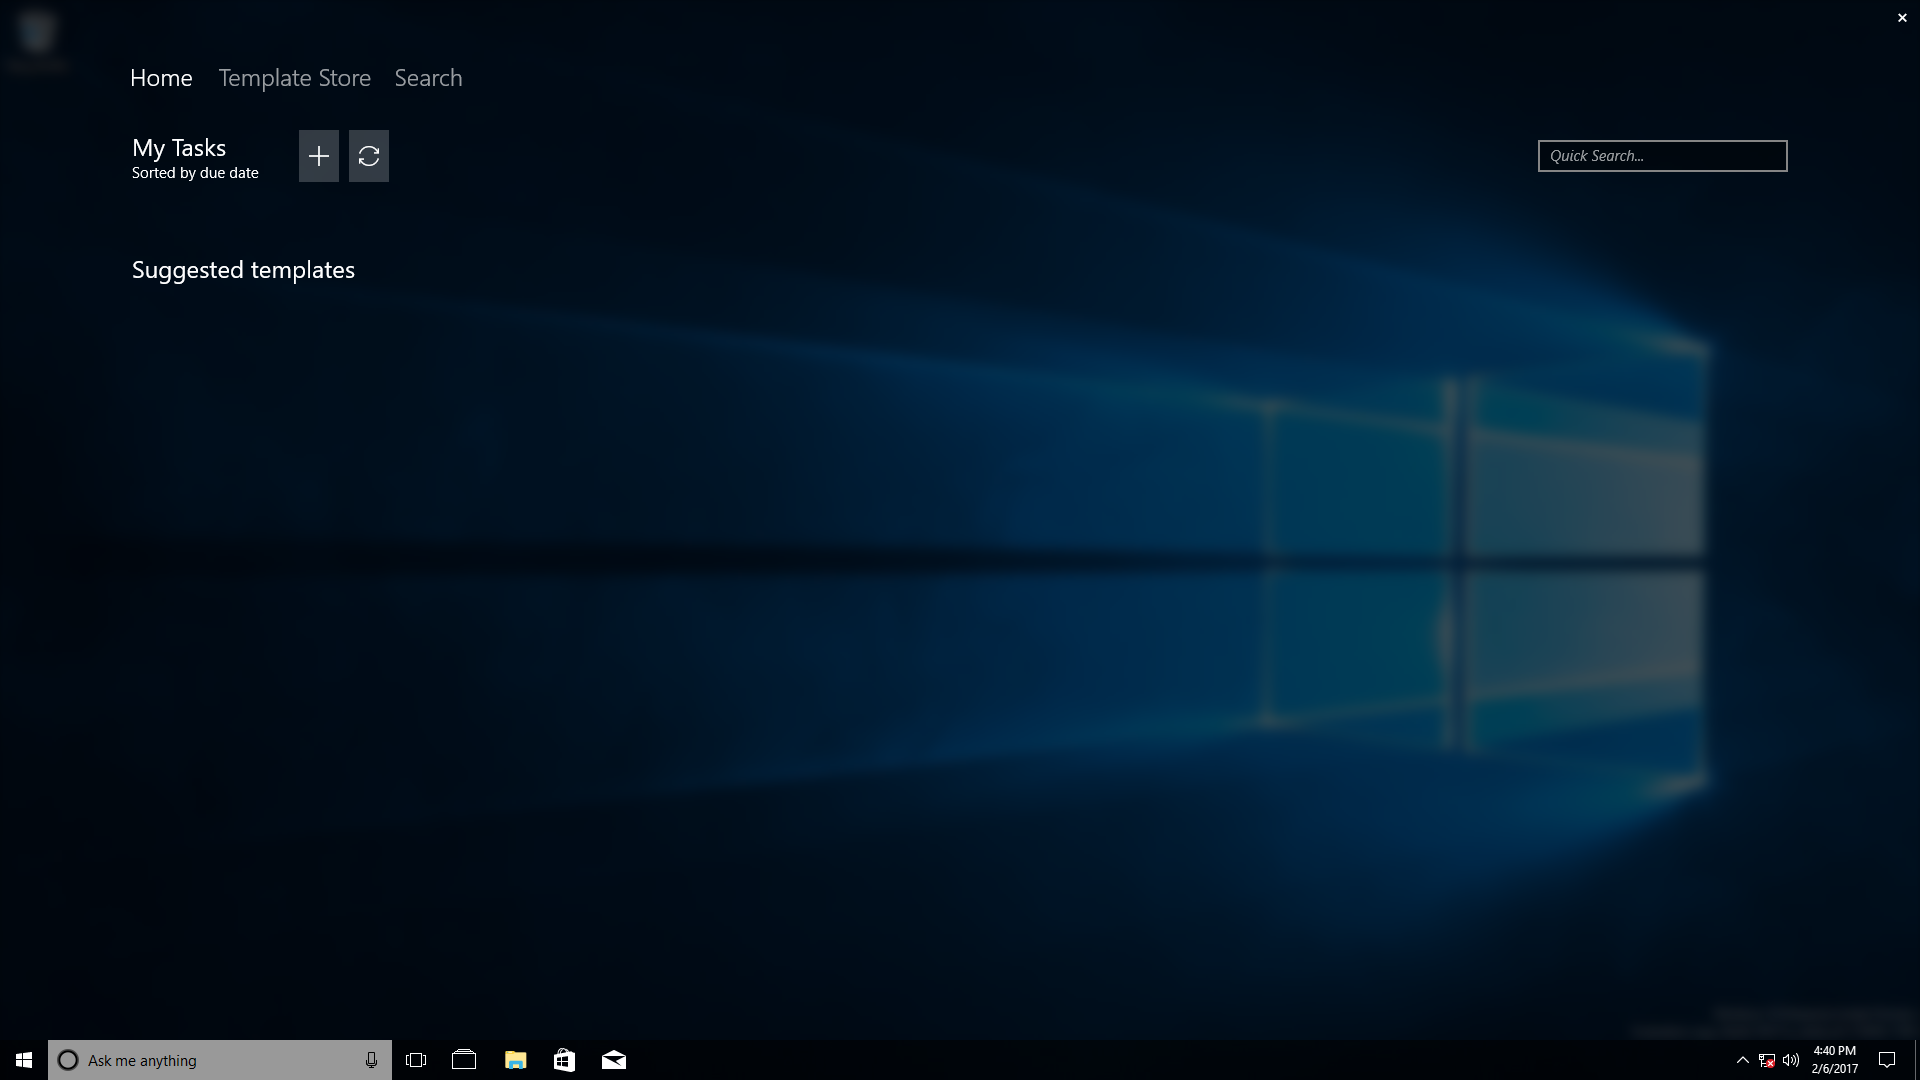The image size is (1920, 1080).
Task: Select the Home tab
Action: (x=161, y=78)
